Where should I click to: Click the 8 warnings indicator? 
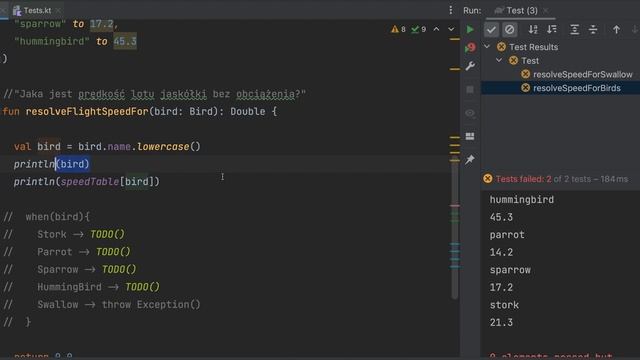coord(398,29)
